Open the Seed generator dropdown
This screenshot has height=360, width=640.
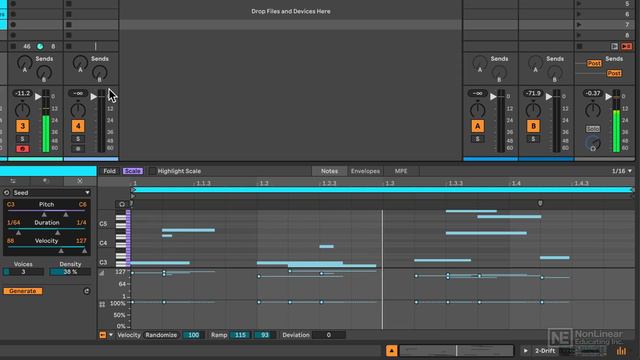pyautogui.click(x=51, y=193)
